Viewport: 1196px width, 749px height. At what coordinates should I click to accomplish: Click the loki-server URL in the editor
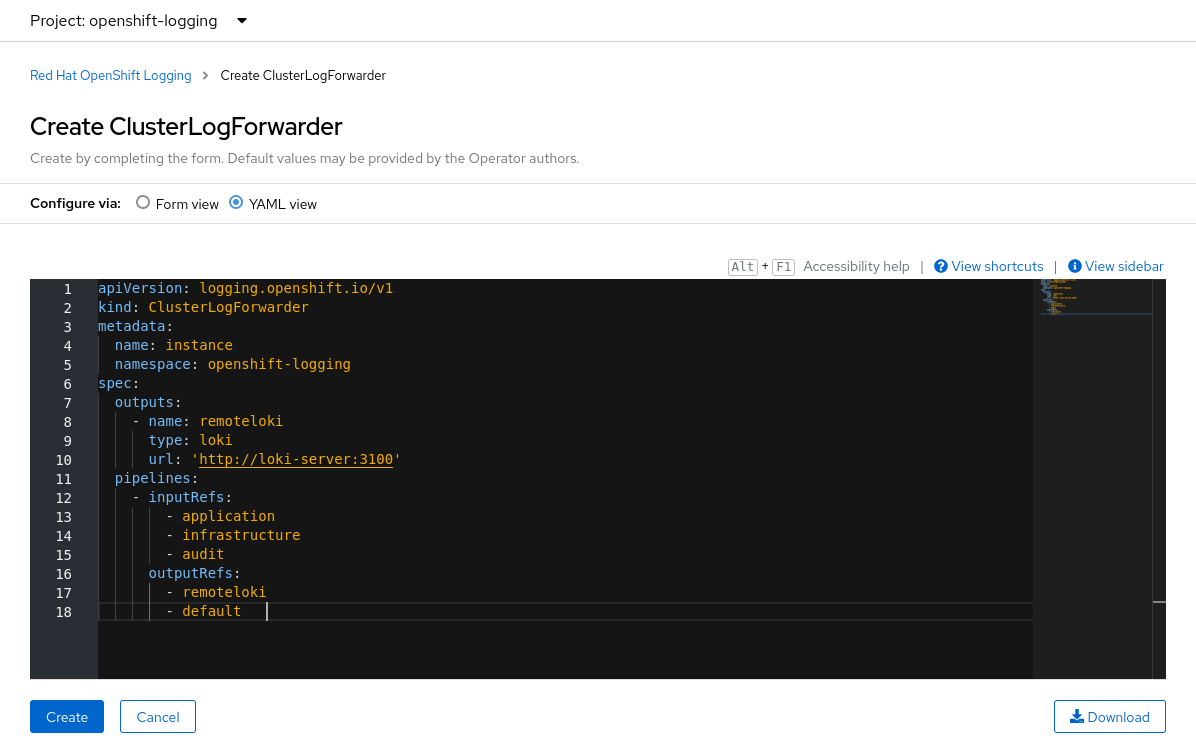[x=296, y=460]
